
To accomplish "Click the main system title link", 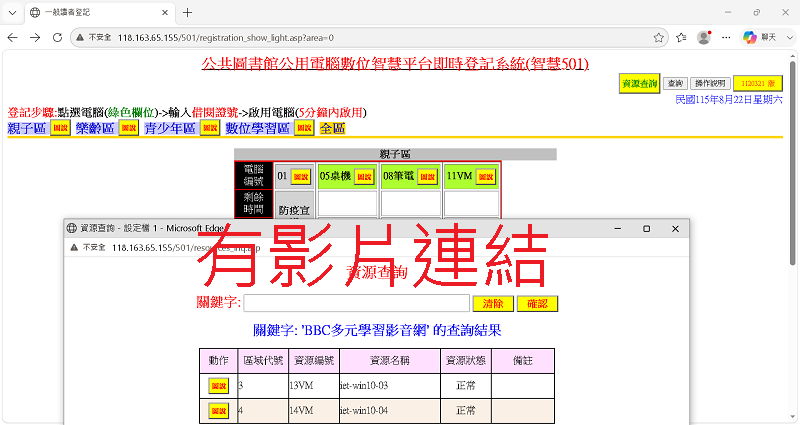I will pyautogui.click(x=395, y=64).
